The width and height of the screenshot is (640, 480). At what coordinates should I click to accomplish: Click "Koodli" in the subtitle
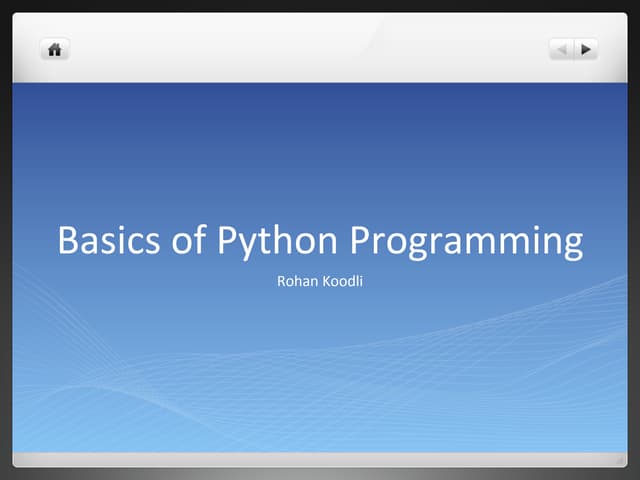point(342,281)
